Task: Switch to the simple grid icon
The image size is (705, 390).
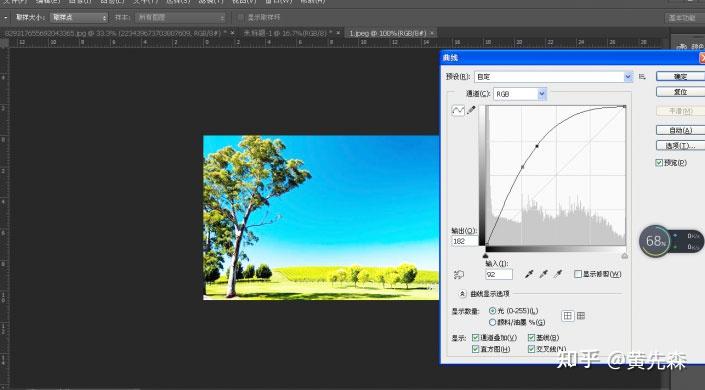Action: 567,316
